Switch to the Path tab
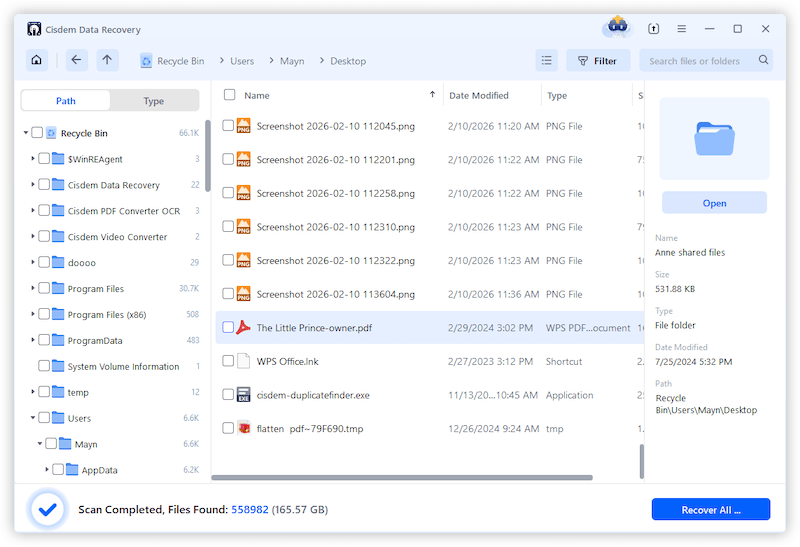Screen dimensions: 800x547 tap(66, 101)
